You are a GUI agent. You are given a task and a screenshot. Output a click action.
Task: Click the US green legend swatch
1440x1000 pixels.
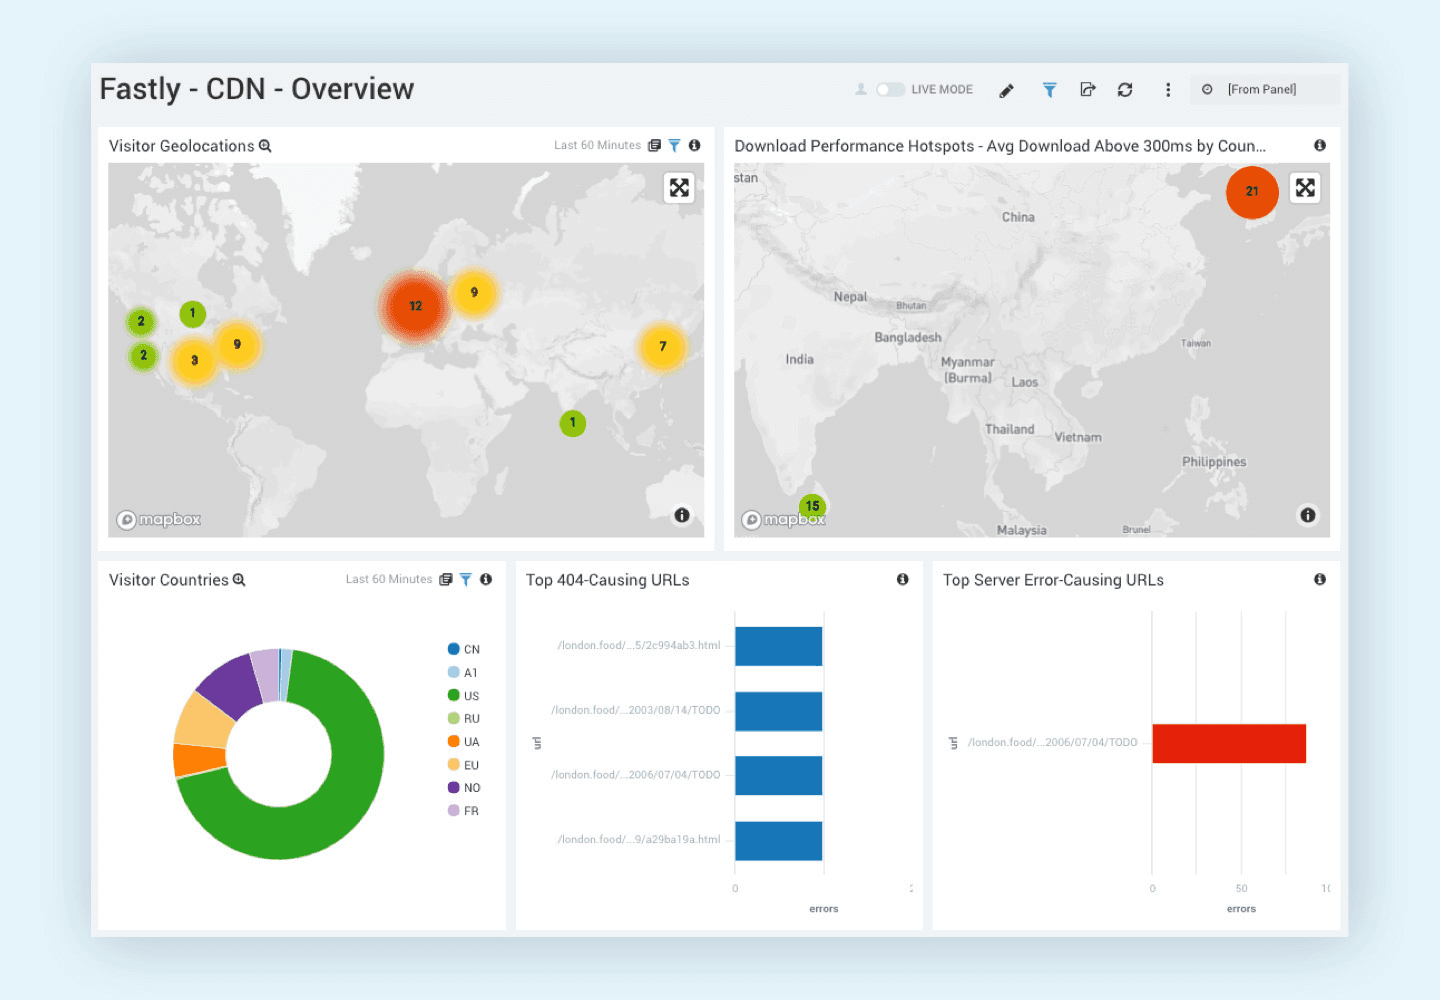point(454,695)
